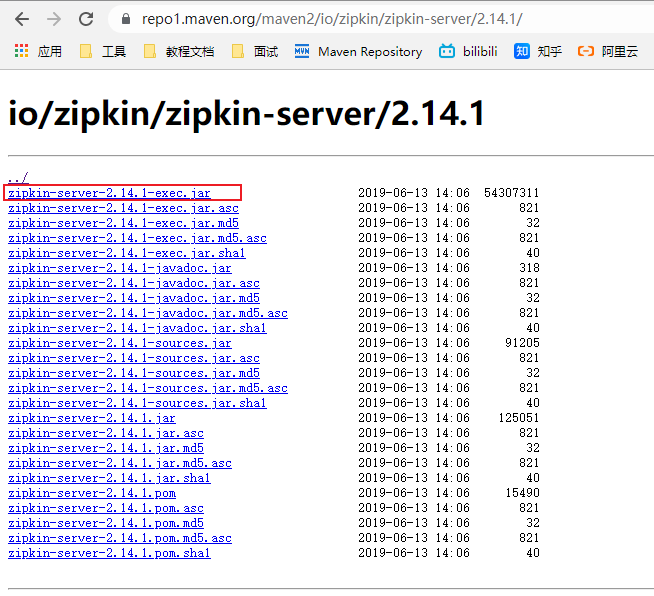Download zipkin-server-2.14.1-exec.jar

click(x=109, y=193)
